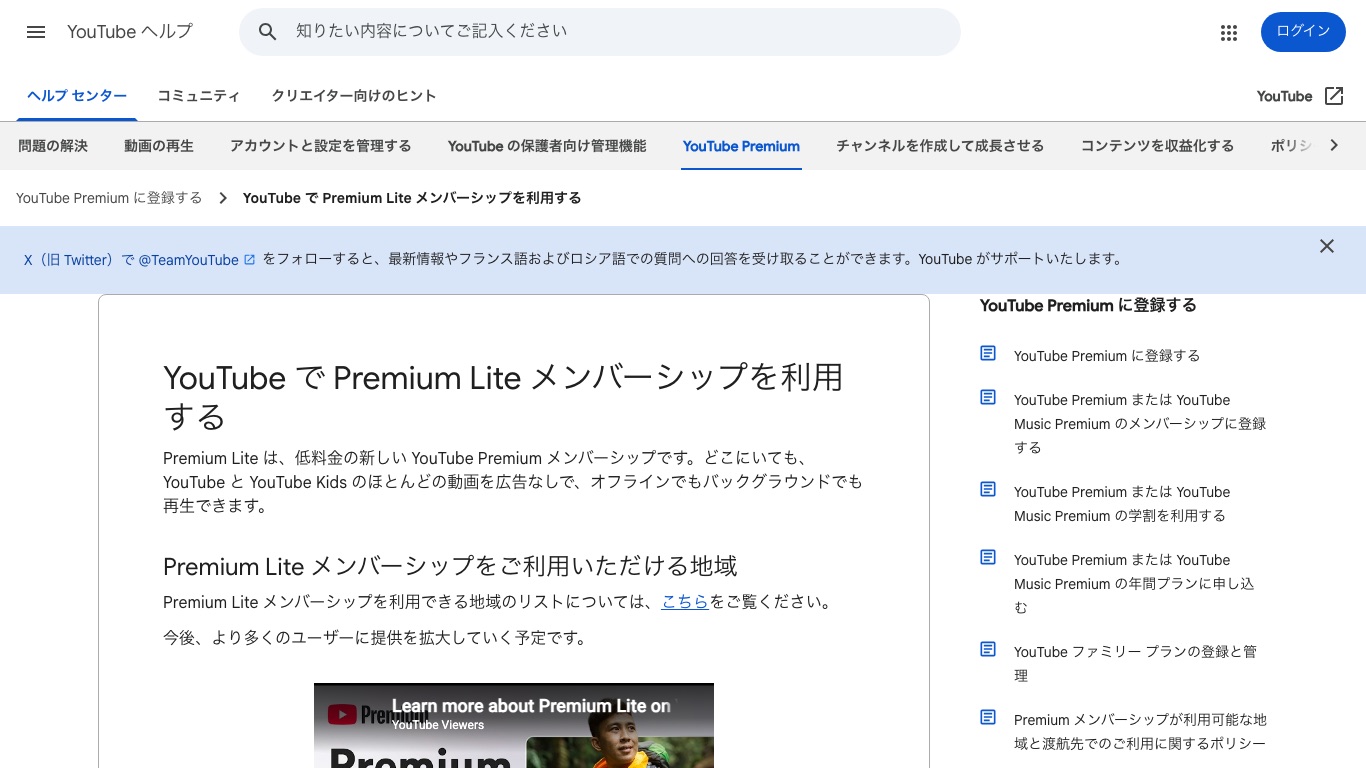Click article icon beside '年間プランに申し込む' entry

click(988, 557)
